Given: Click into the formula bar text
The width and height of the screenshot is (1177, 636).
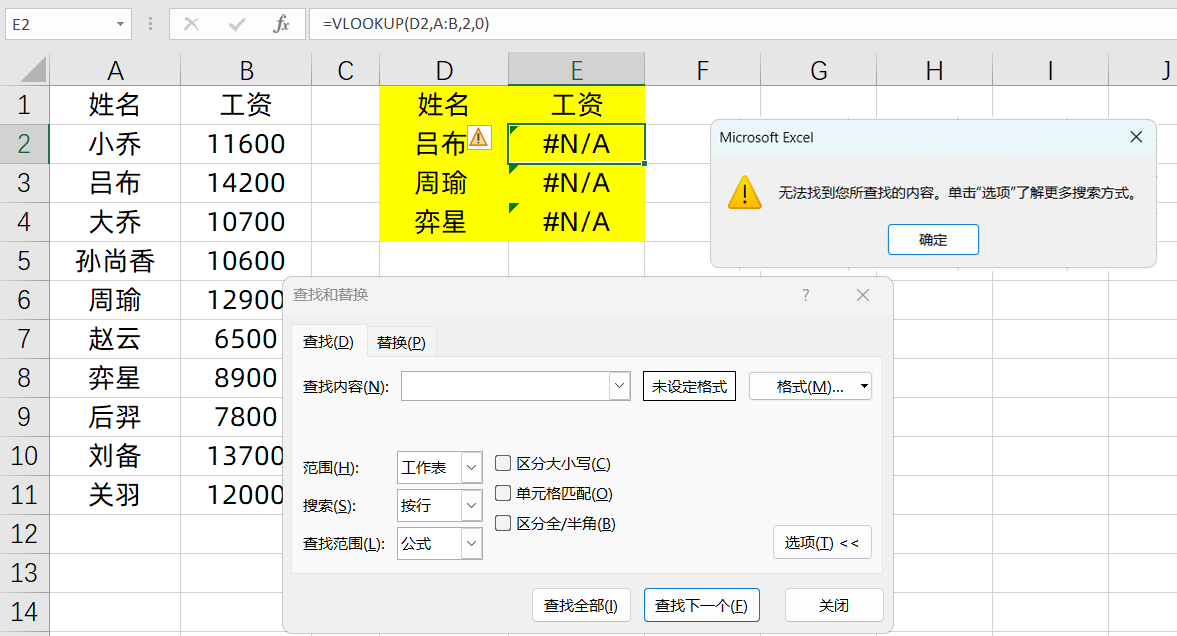Looking at the screenshot, I should click(x=406, y=24).
